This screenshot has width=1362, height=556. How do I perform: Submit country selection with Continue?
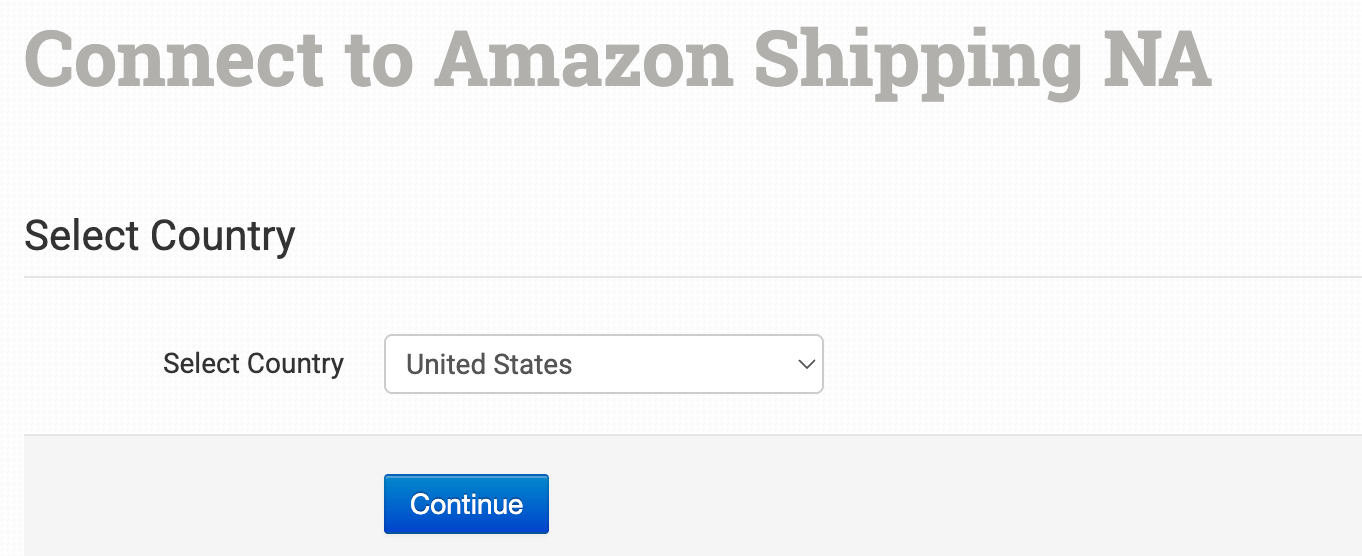[466, 504]
